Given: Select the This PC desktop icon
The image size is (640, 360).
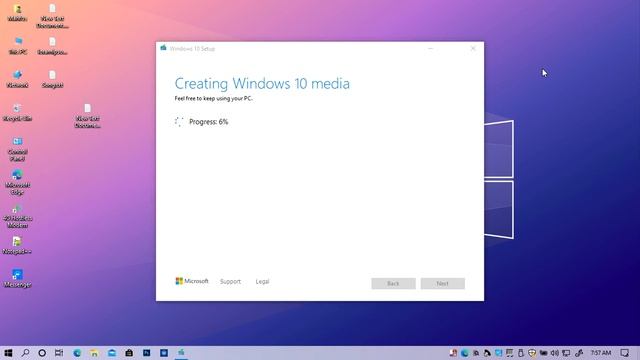Looking at the screenshot, I should coord(18,46).
